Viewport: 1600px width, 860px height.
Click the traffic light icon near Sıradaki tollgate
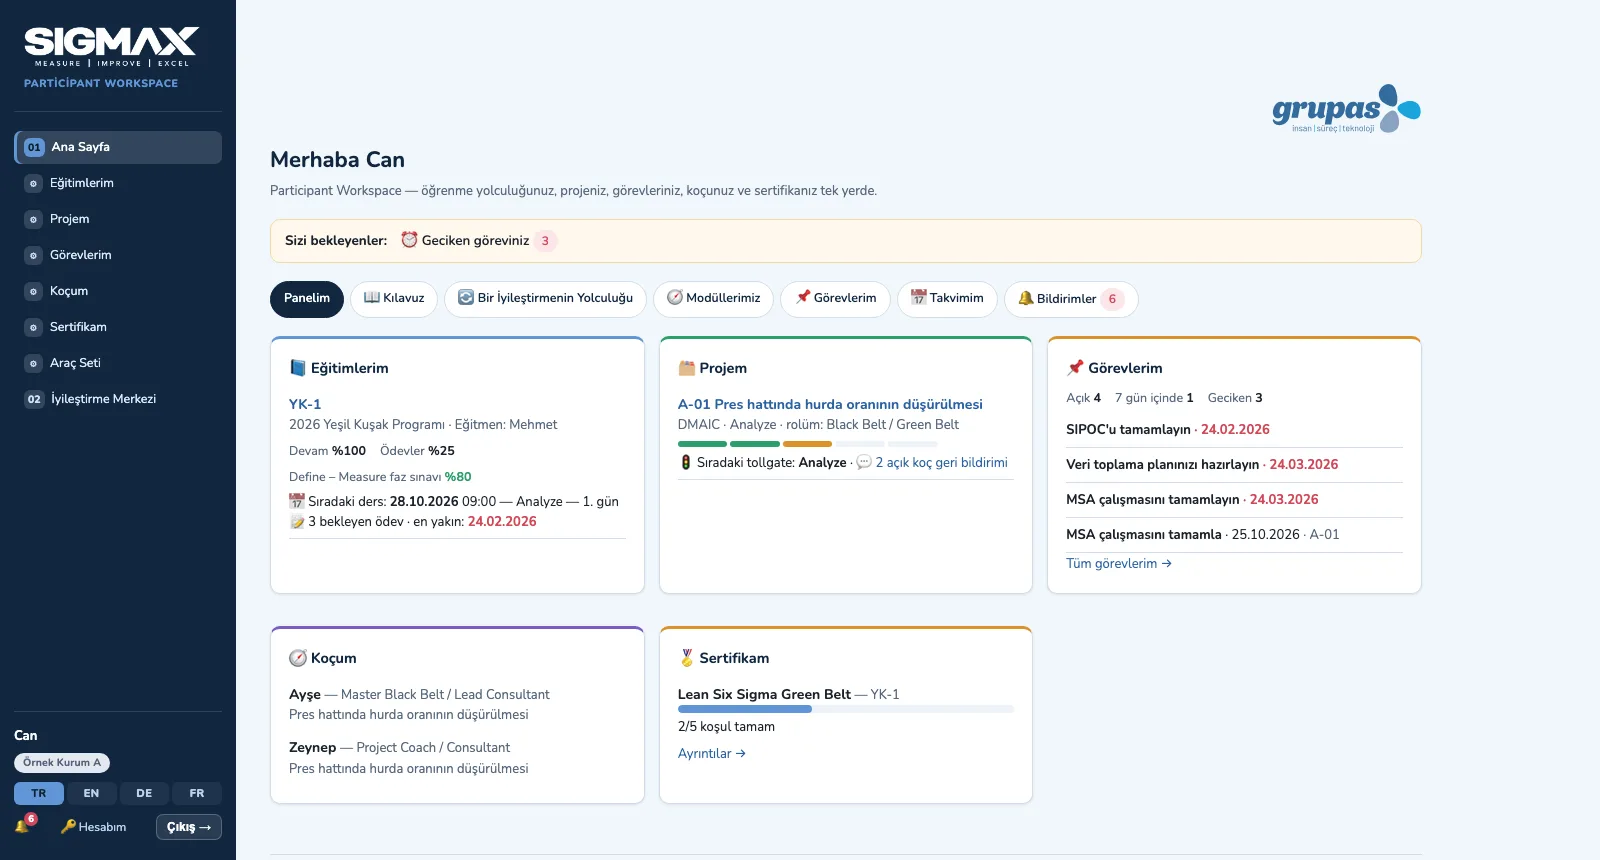coord(686,463)
